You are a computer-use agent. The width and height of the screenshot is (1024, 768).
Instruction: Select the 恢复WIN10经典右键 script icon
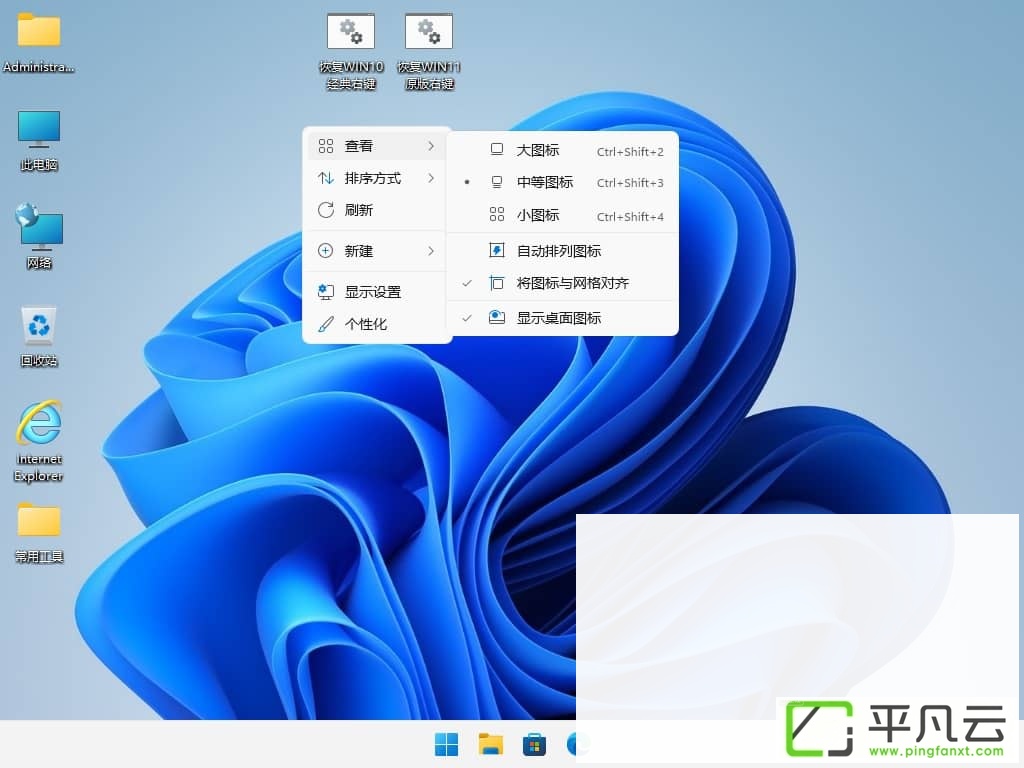[x=351, y=52]
